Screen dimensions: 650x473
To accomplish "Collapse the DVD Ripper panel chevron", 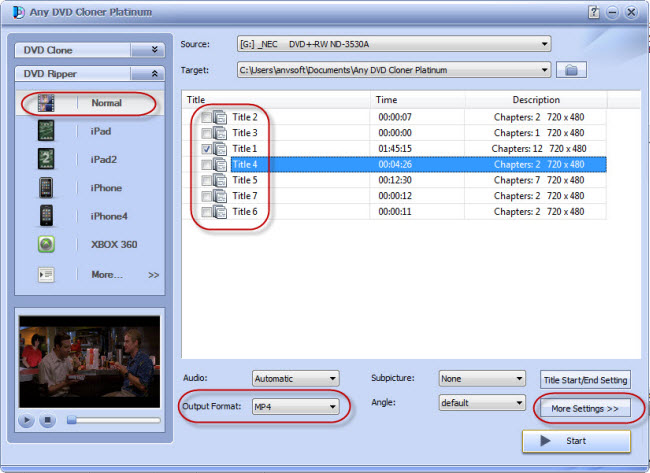I will 155,74.
